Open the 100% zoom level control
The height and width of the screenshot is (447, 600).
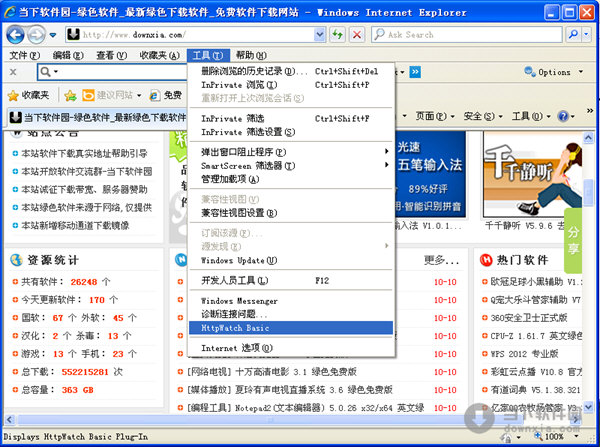coord(558,436)
